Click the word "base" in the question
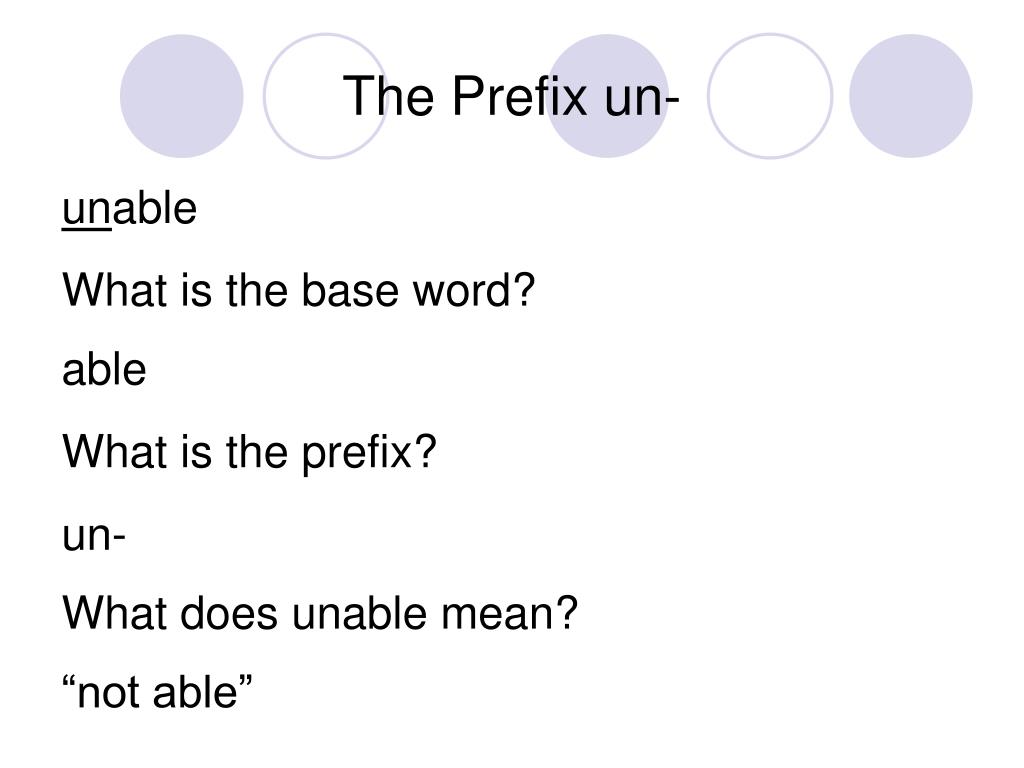 click(x=349, y=290)
